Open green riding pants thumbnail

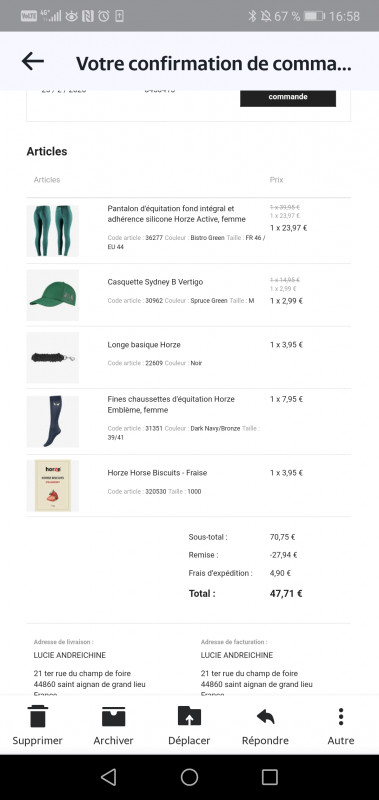[53, 231]
